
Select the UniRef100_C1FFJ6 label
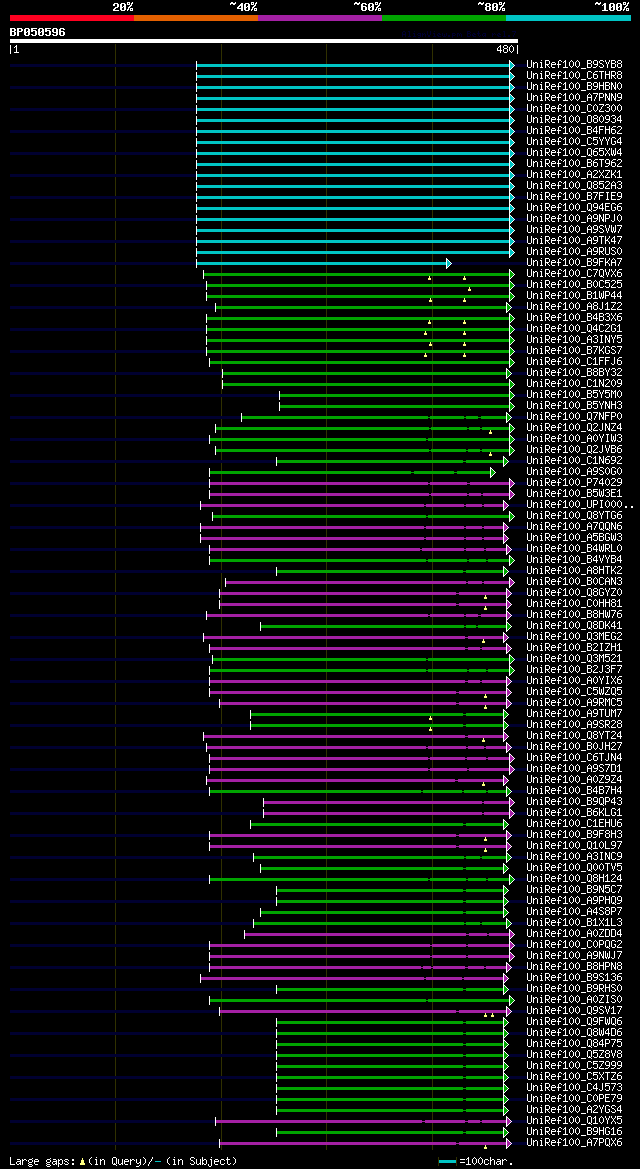click(x=574, y=362)
